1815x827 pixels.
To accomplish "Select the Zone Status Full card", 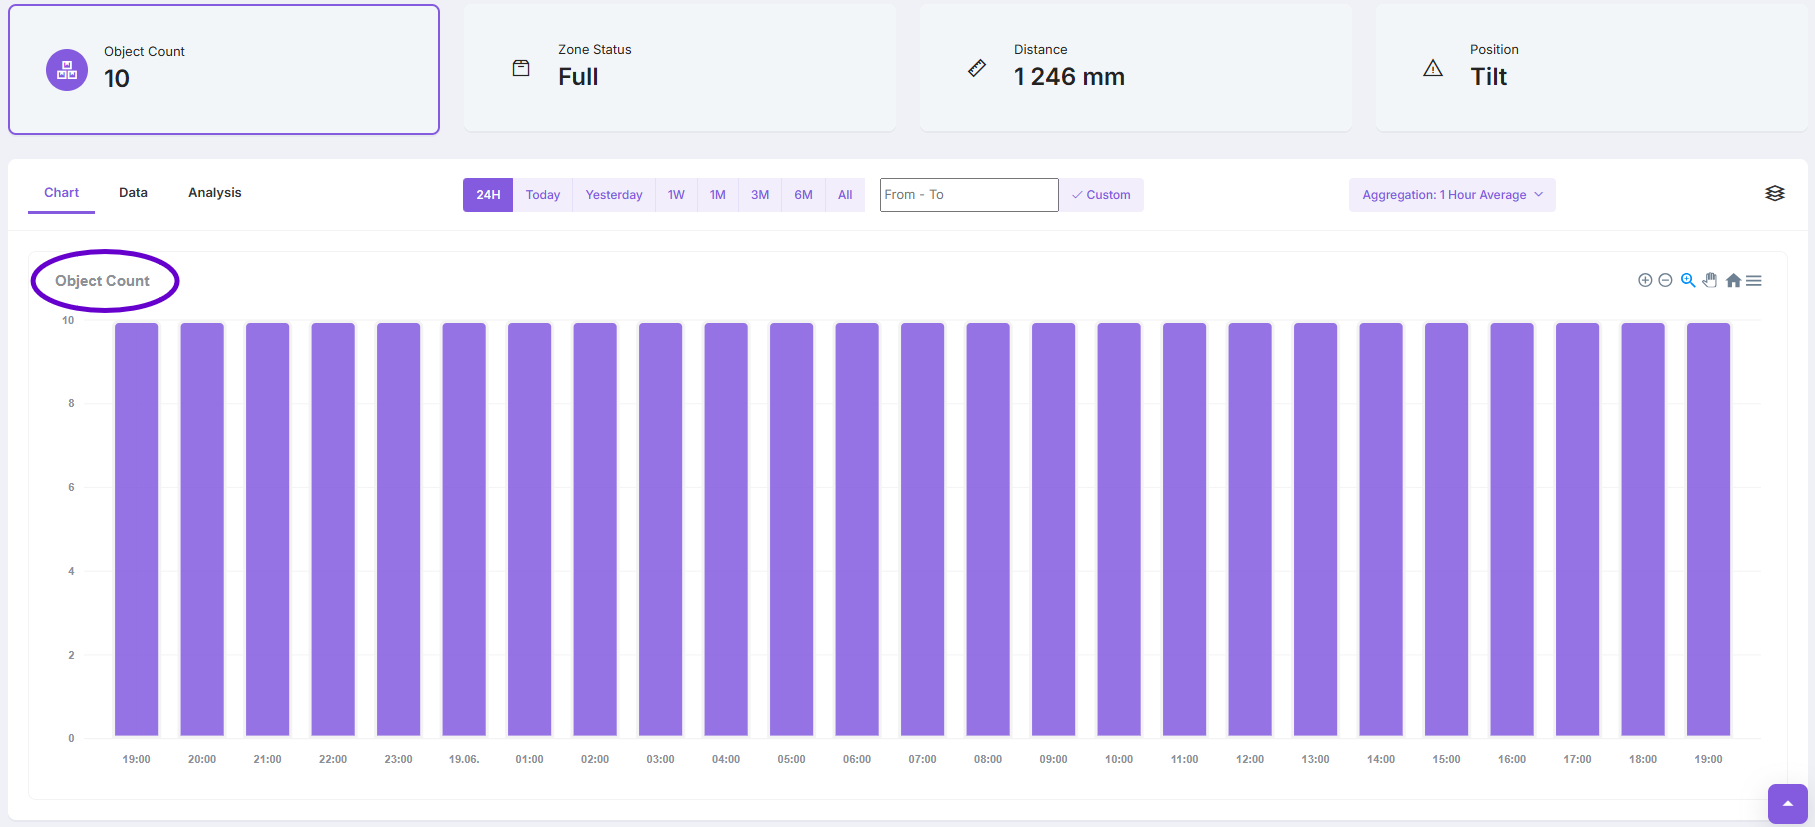I will coord(679,67).
